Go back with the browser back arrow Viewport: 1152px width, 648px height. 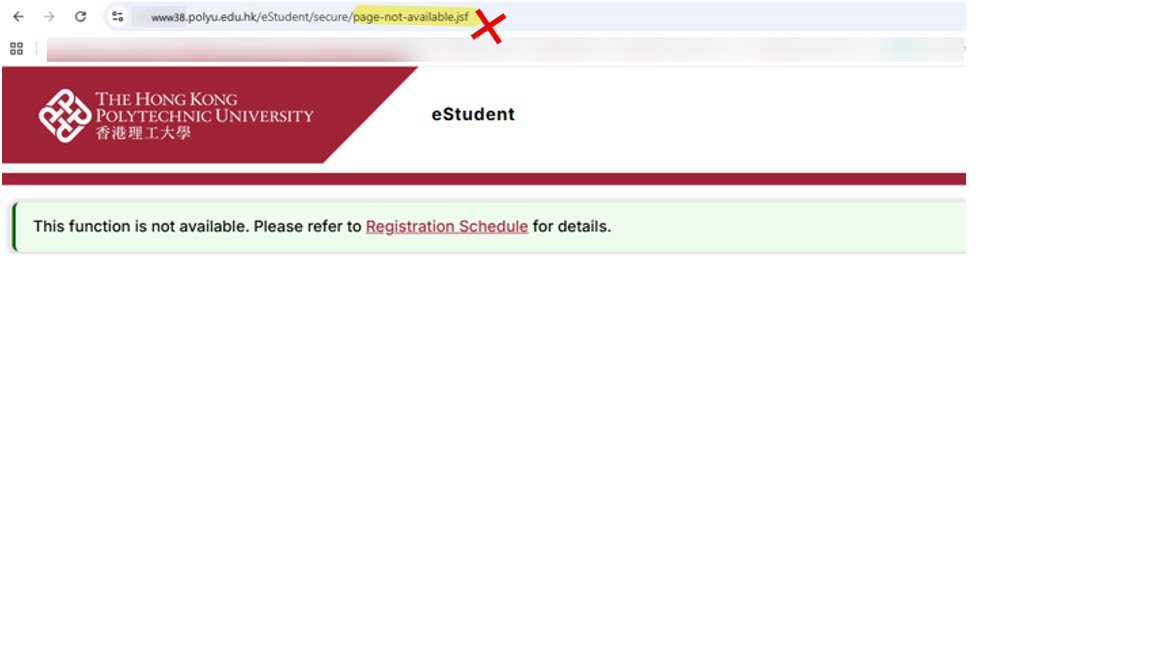tap(18, 16)
